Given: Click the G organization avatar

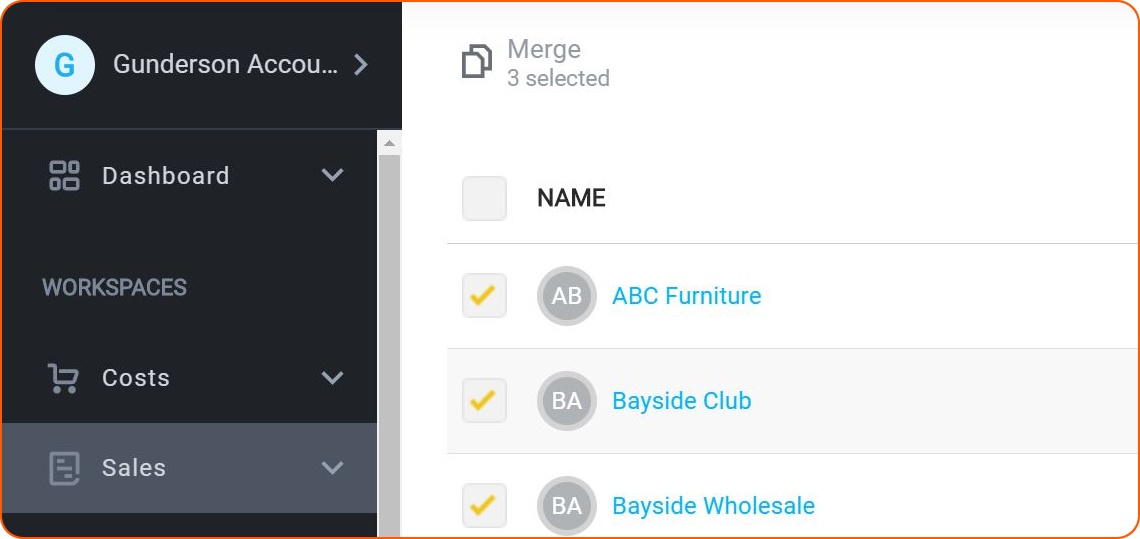Looking at the screenshot, I should click(x=65, y=65).
